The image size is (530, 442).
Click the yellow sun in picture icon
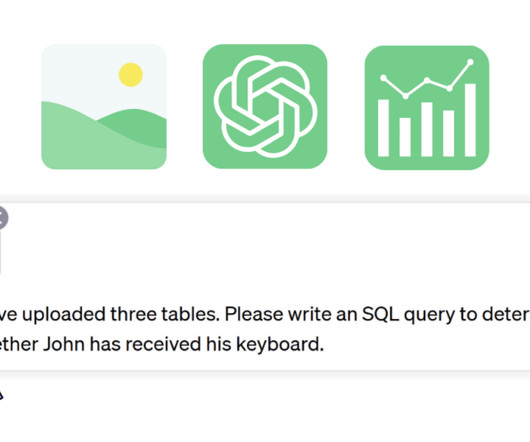(x=131, y=75)
